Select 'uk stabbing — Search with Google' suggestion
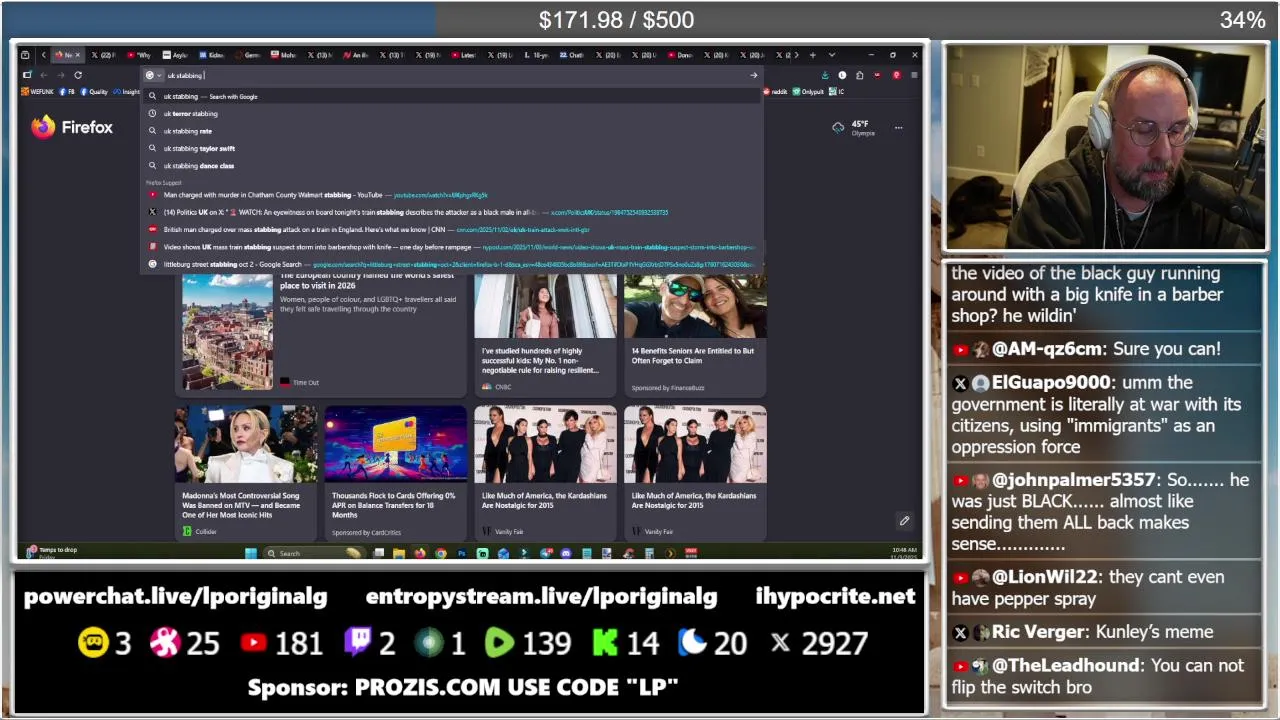Screen dimensions: 1280x720 tap(453, 96)
